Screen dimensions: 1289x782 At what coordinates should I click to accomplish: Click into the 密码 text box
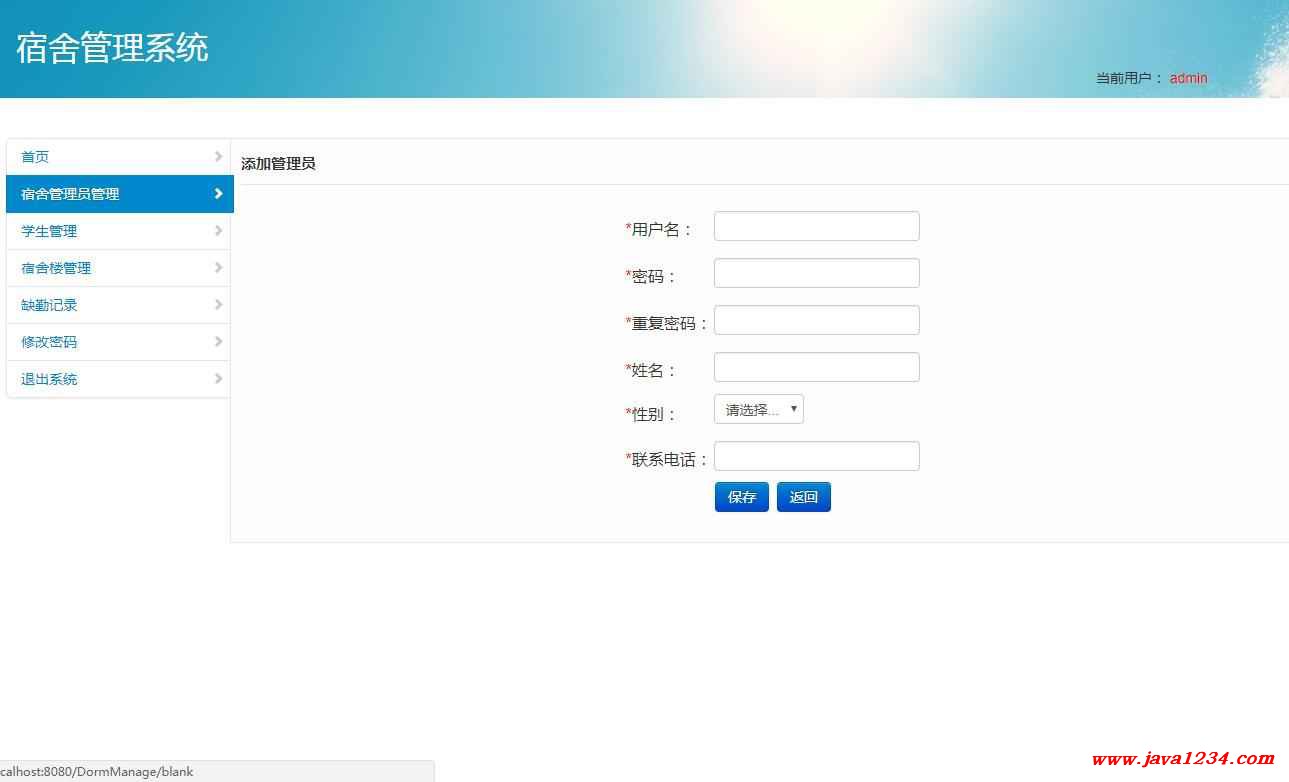(816, 274)
